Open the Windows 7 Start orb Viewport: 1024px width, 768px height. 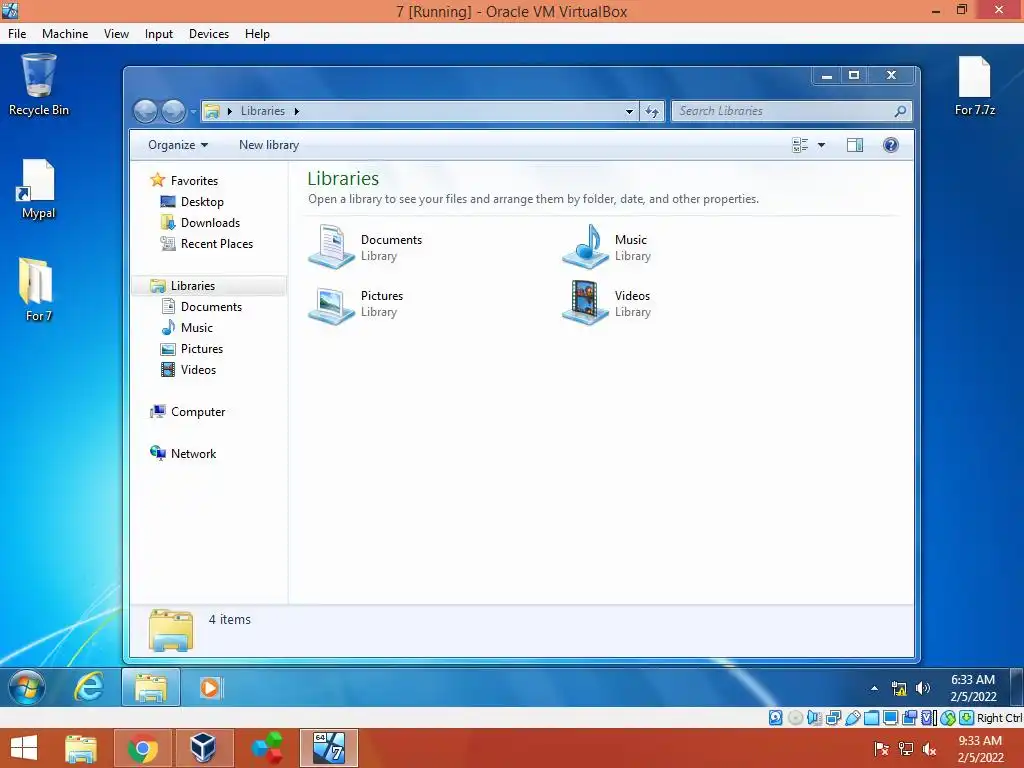[x=27, y=688]
